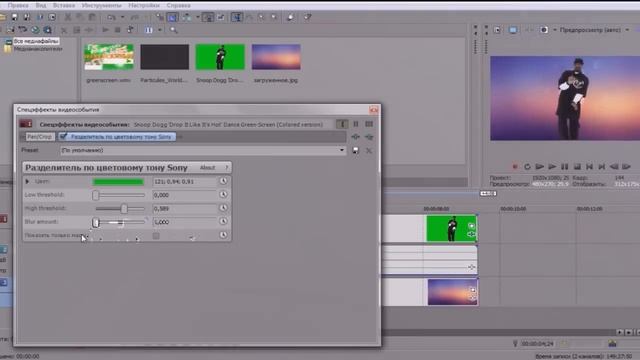
Task: Open the Инструменты menu
Action: coord(101,5)
